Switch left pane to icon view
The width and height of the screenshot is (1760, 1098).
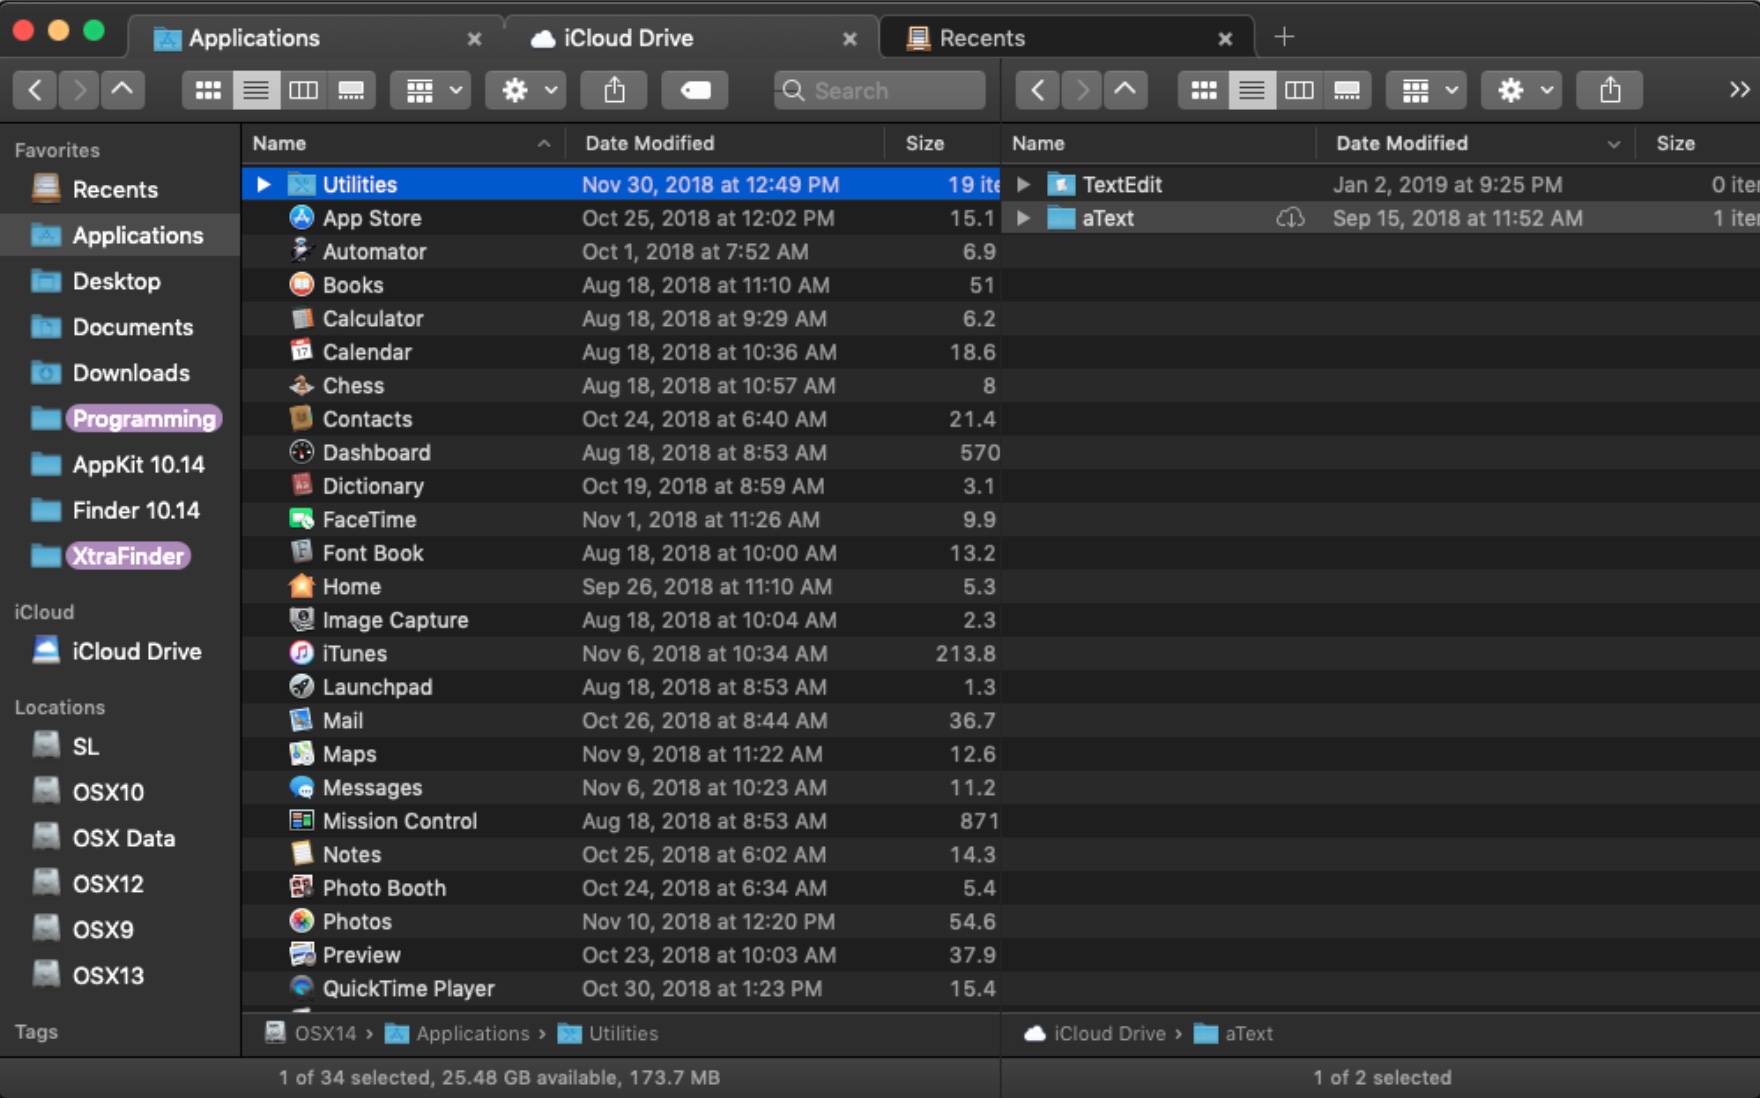pyautogui.click(x=208, y=91)
